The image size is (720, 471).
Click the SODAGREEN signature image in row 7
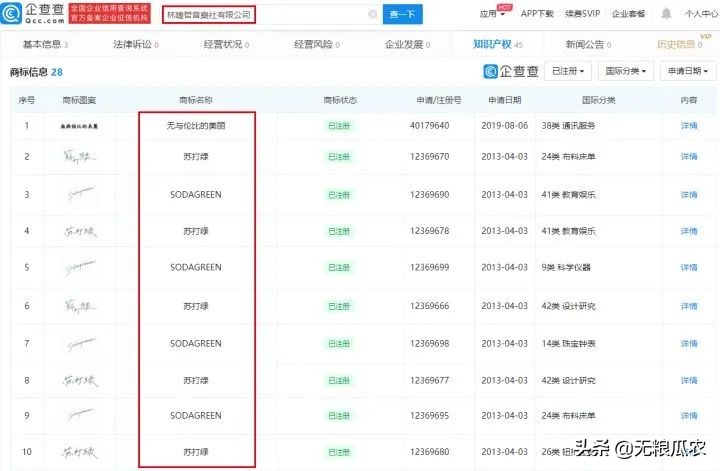point(81,343)
